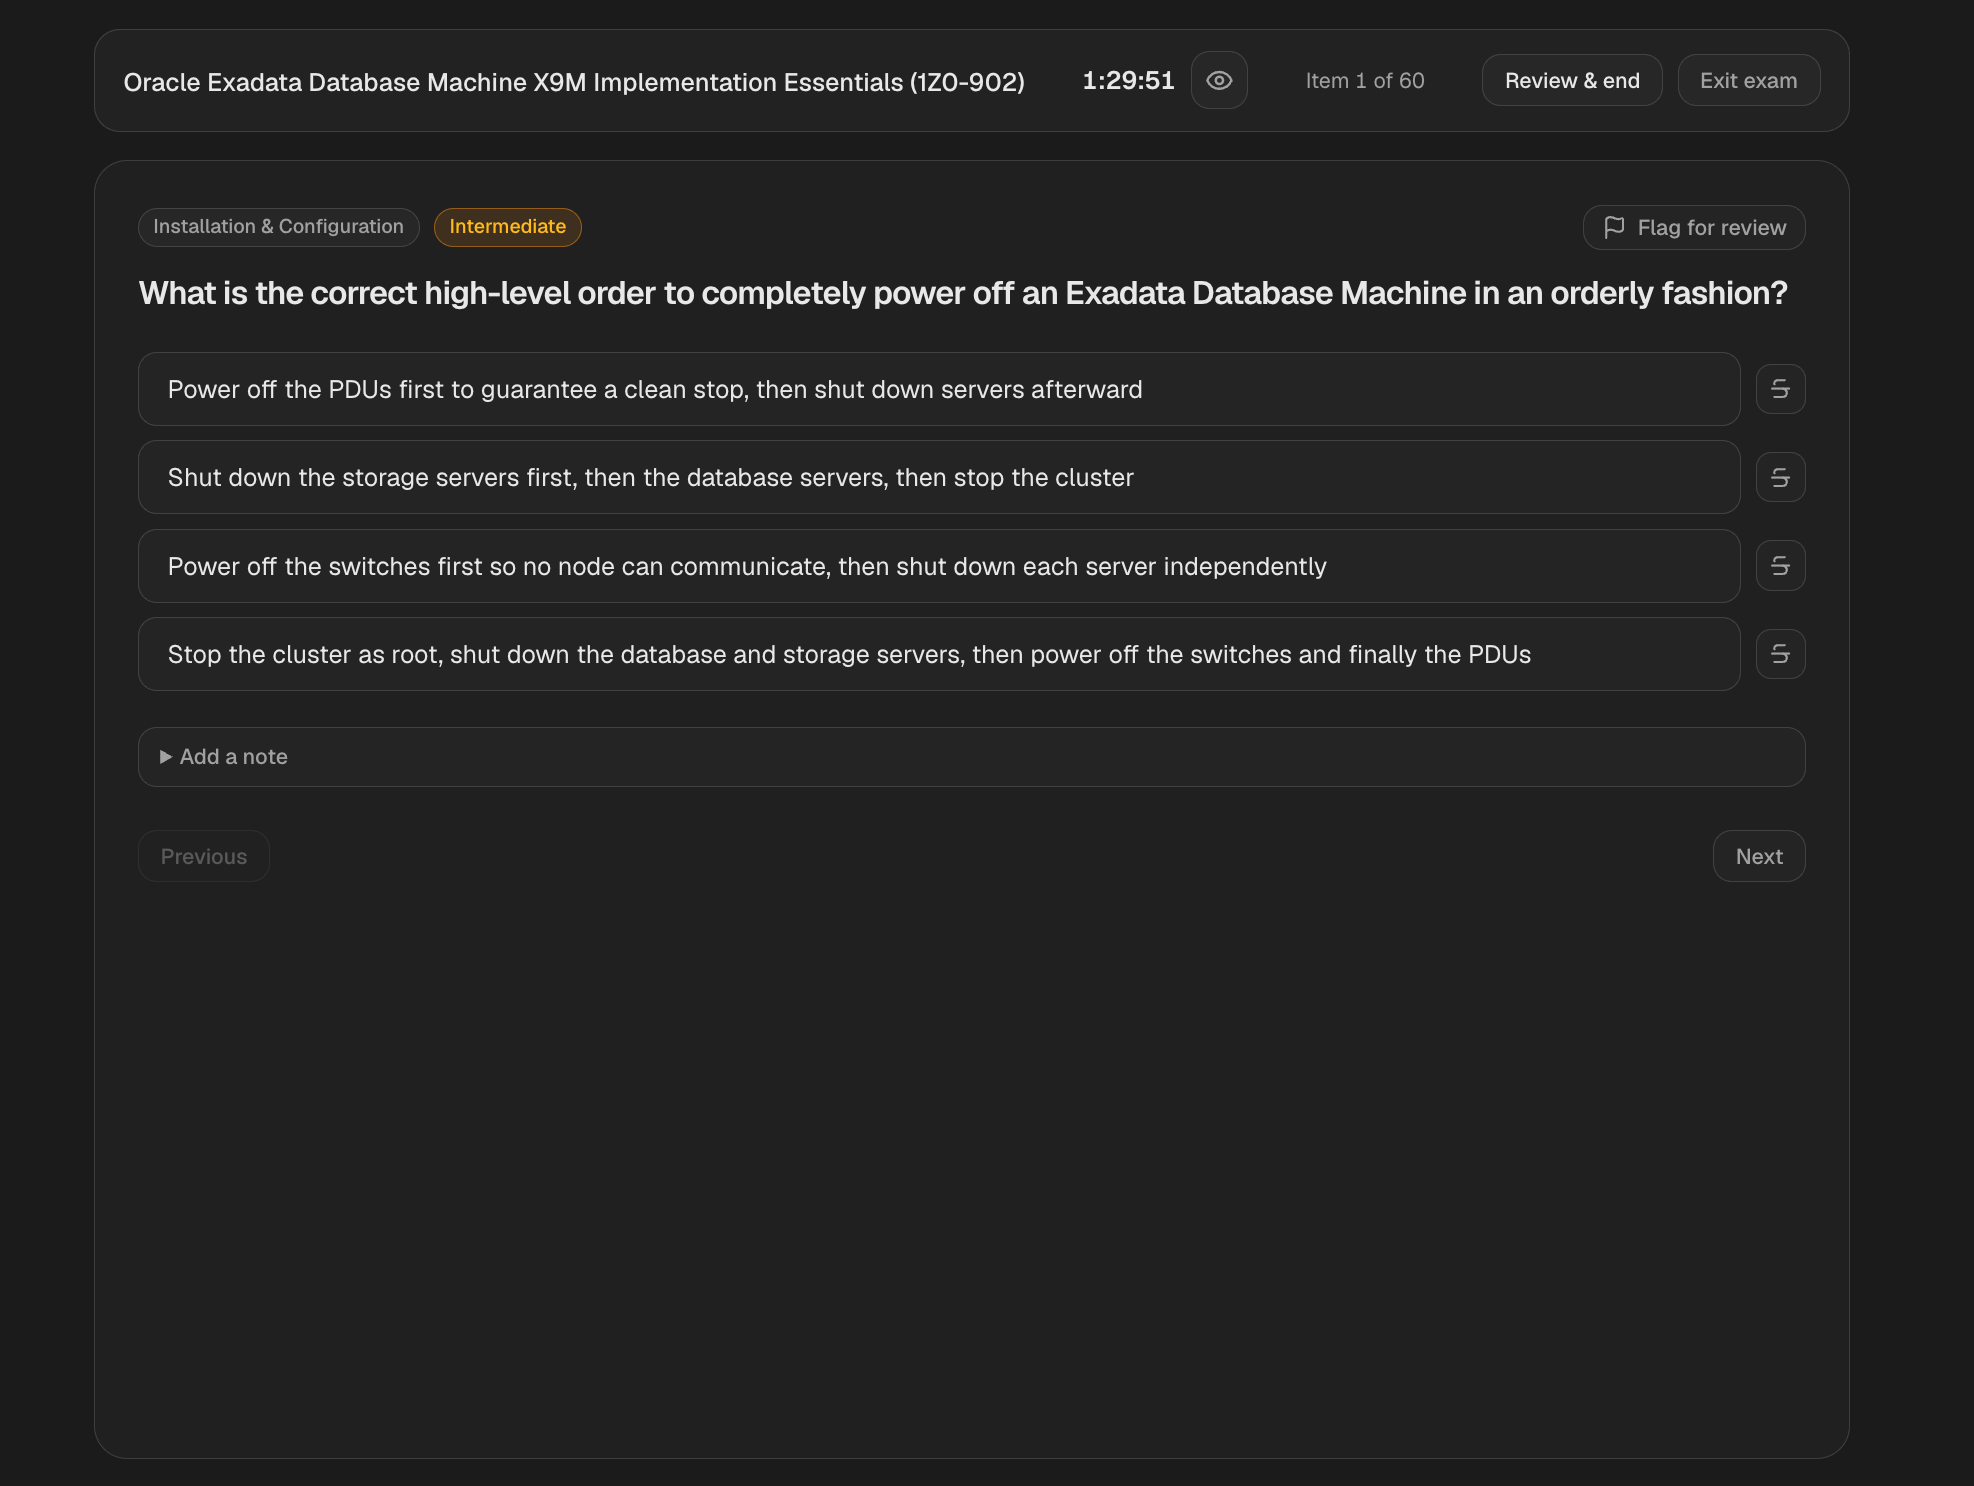The image size is (1974, 1486).
Task: Click the Installation & Configuration tag
Action: (x=278, y=227)
